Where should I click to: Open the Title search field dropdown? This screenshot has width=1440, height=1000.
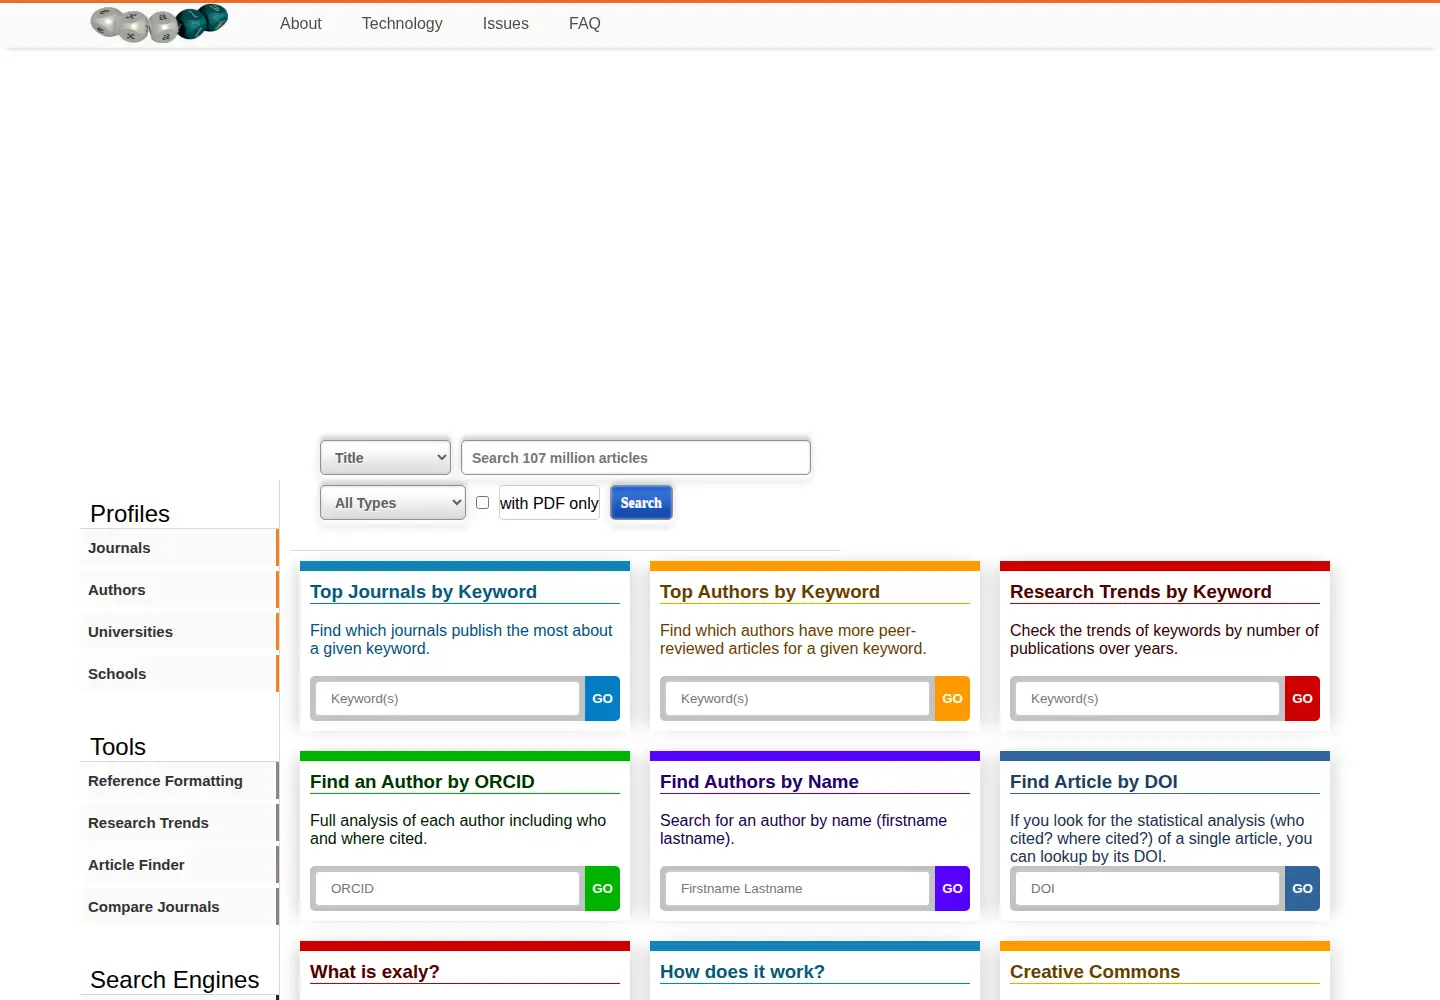pyautogui.click(x=385, y=458)
